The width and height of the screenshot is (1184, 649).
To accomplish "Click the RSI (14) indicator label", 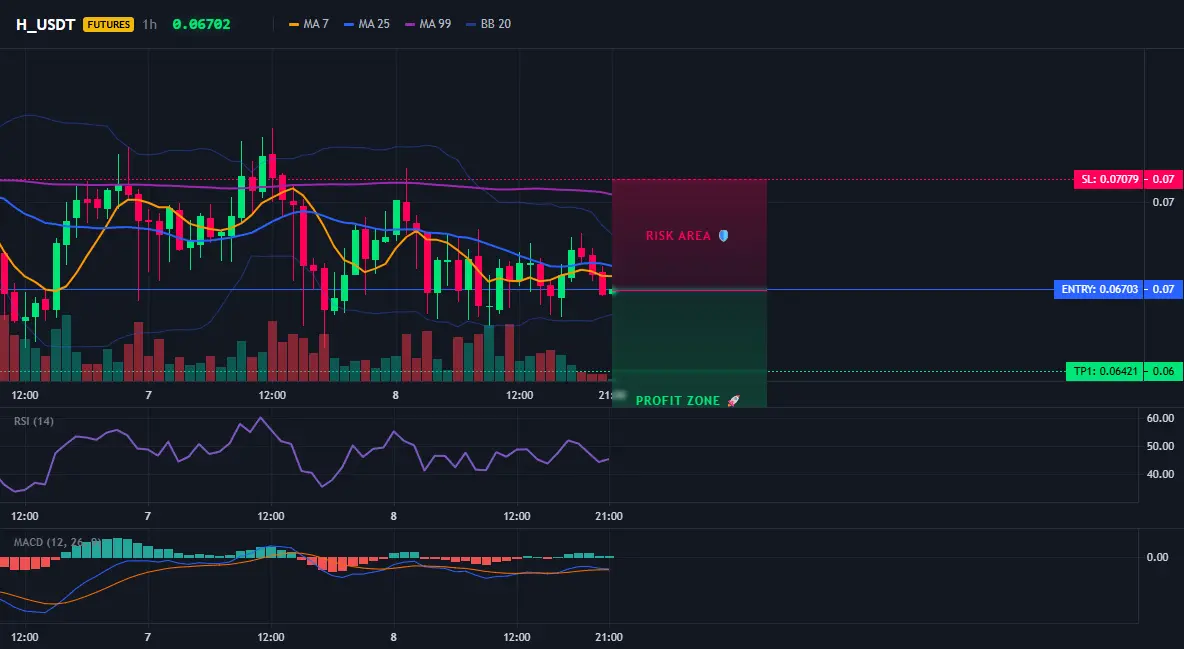I will coord(34,421).
